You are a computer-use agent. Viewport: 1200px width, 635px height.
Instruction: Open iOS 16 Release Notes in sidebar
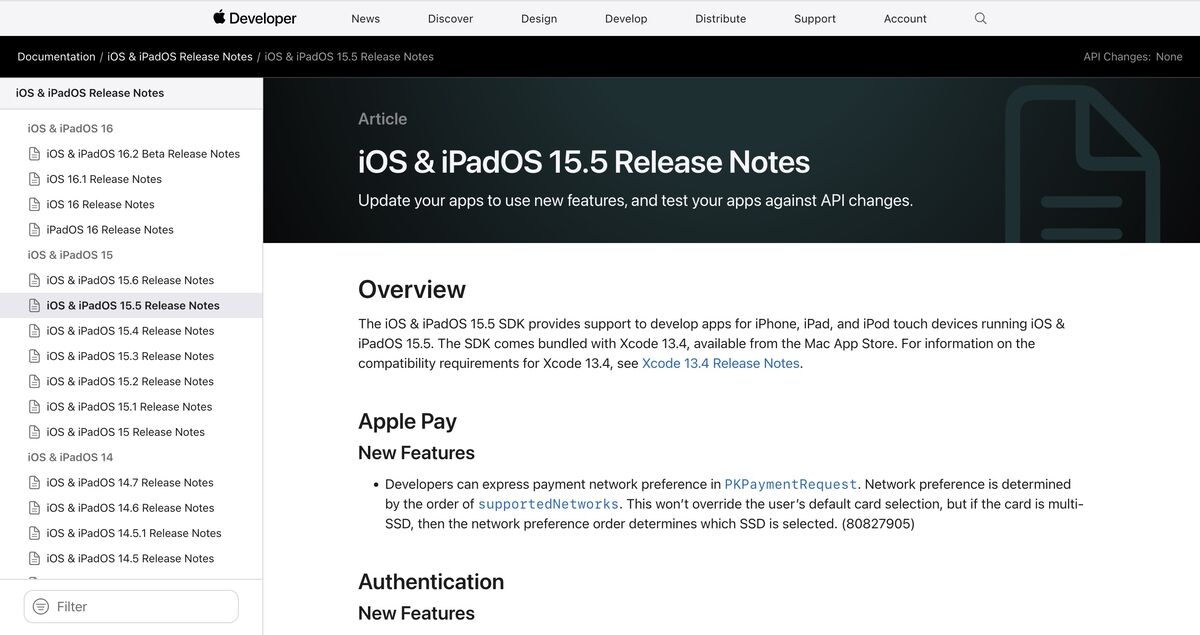click(x=100, y=204)
